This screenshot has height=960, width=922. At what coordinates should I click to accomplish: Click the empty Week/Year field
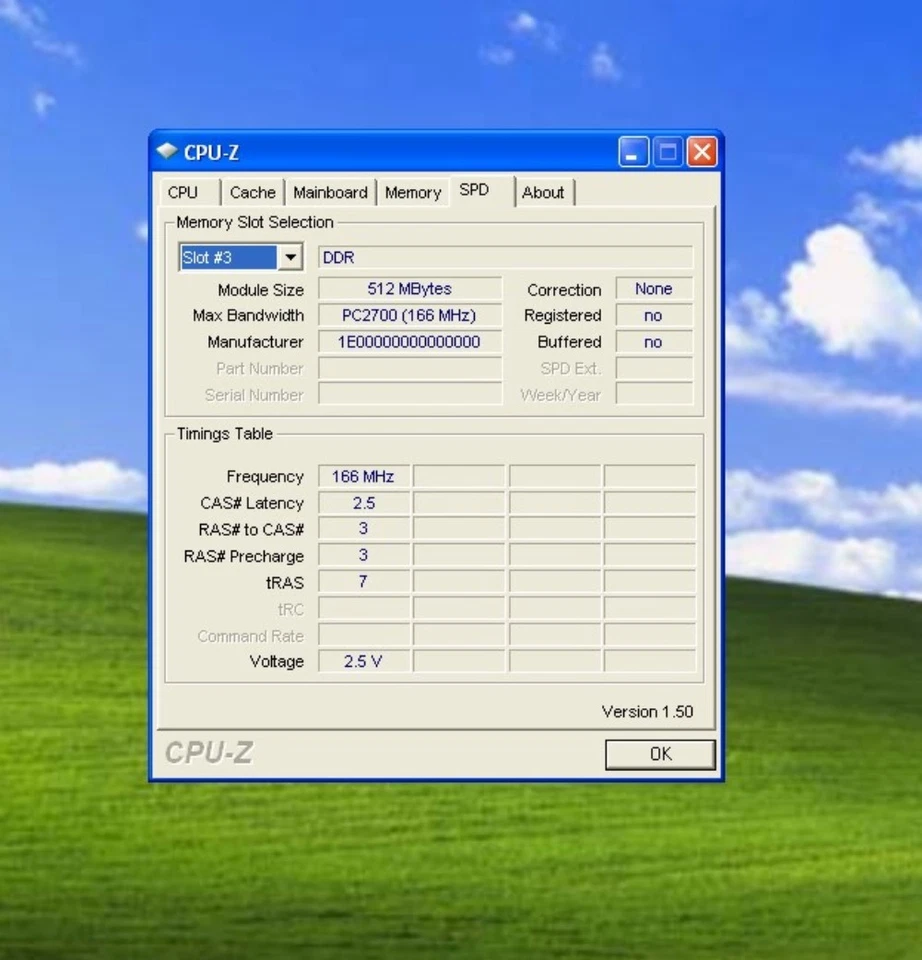coord(654,395)
